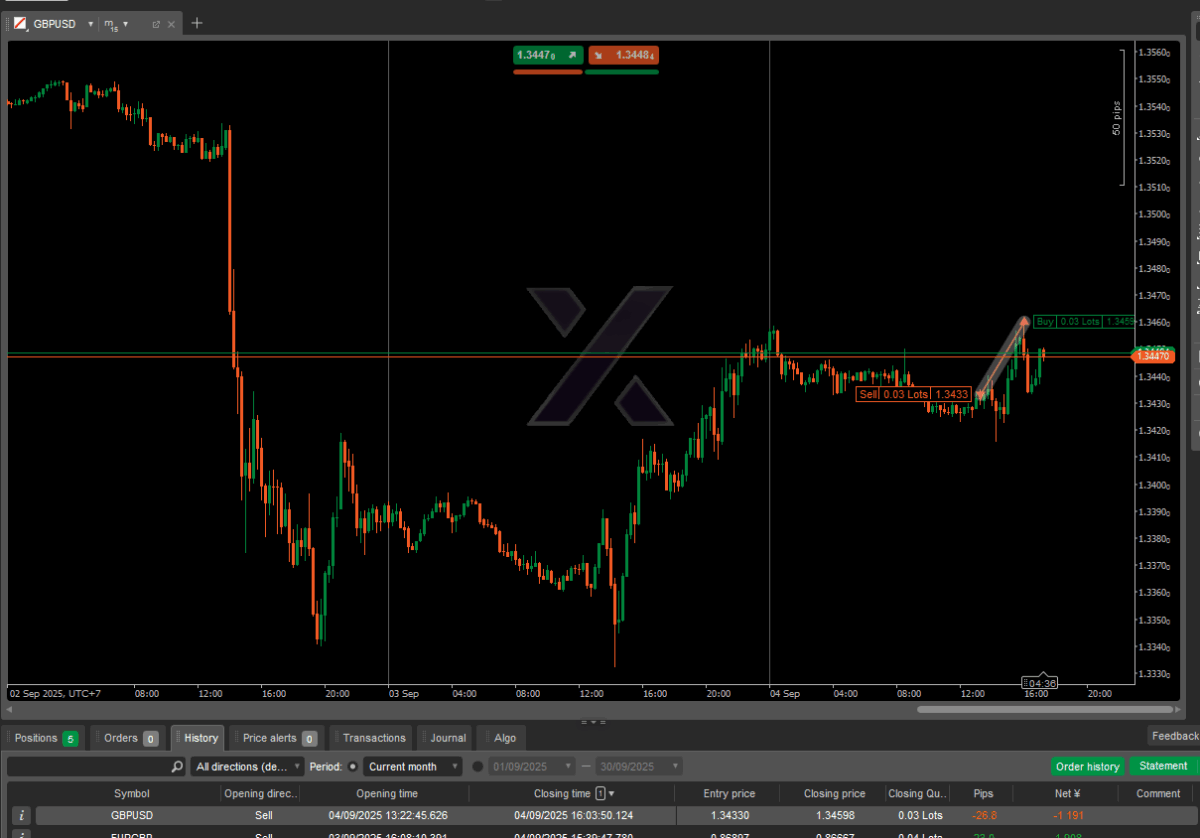Screen dimensions: 1200x838
Task: Click the Statement button
Action: [1163, 767]
